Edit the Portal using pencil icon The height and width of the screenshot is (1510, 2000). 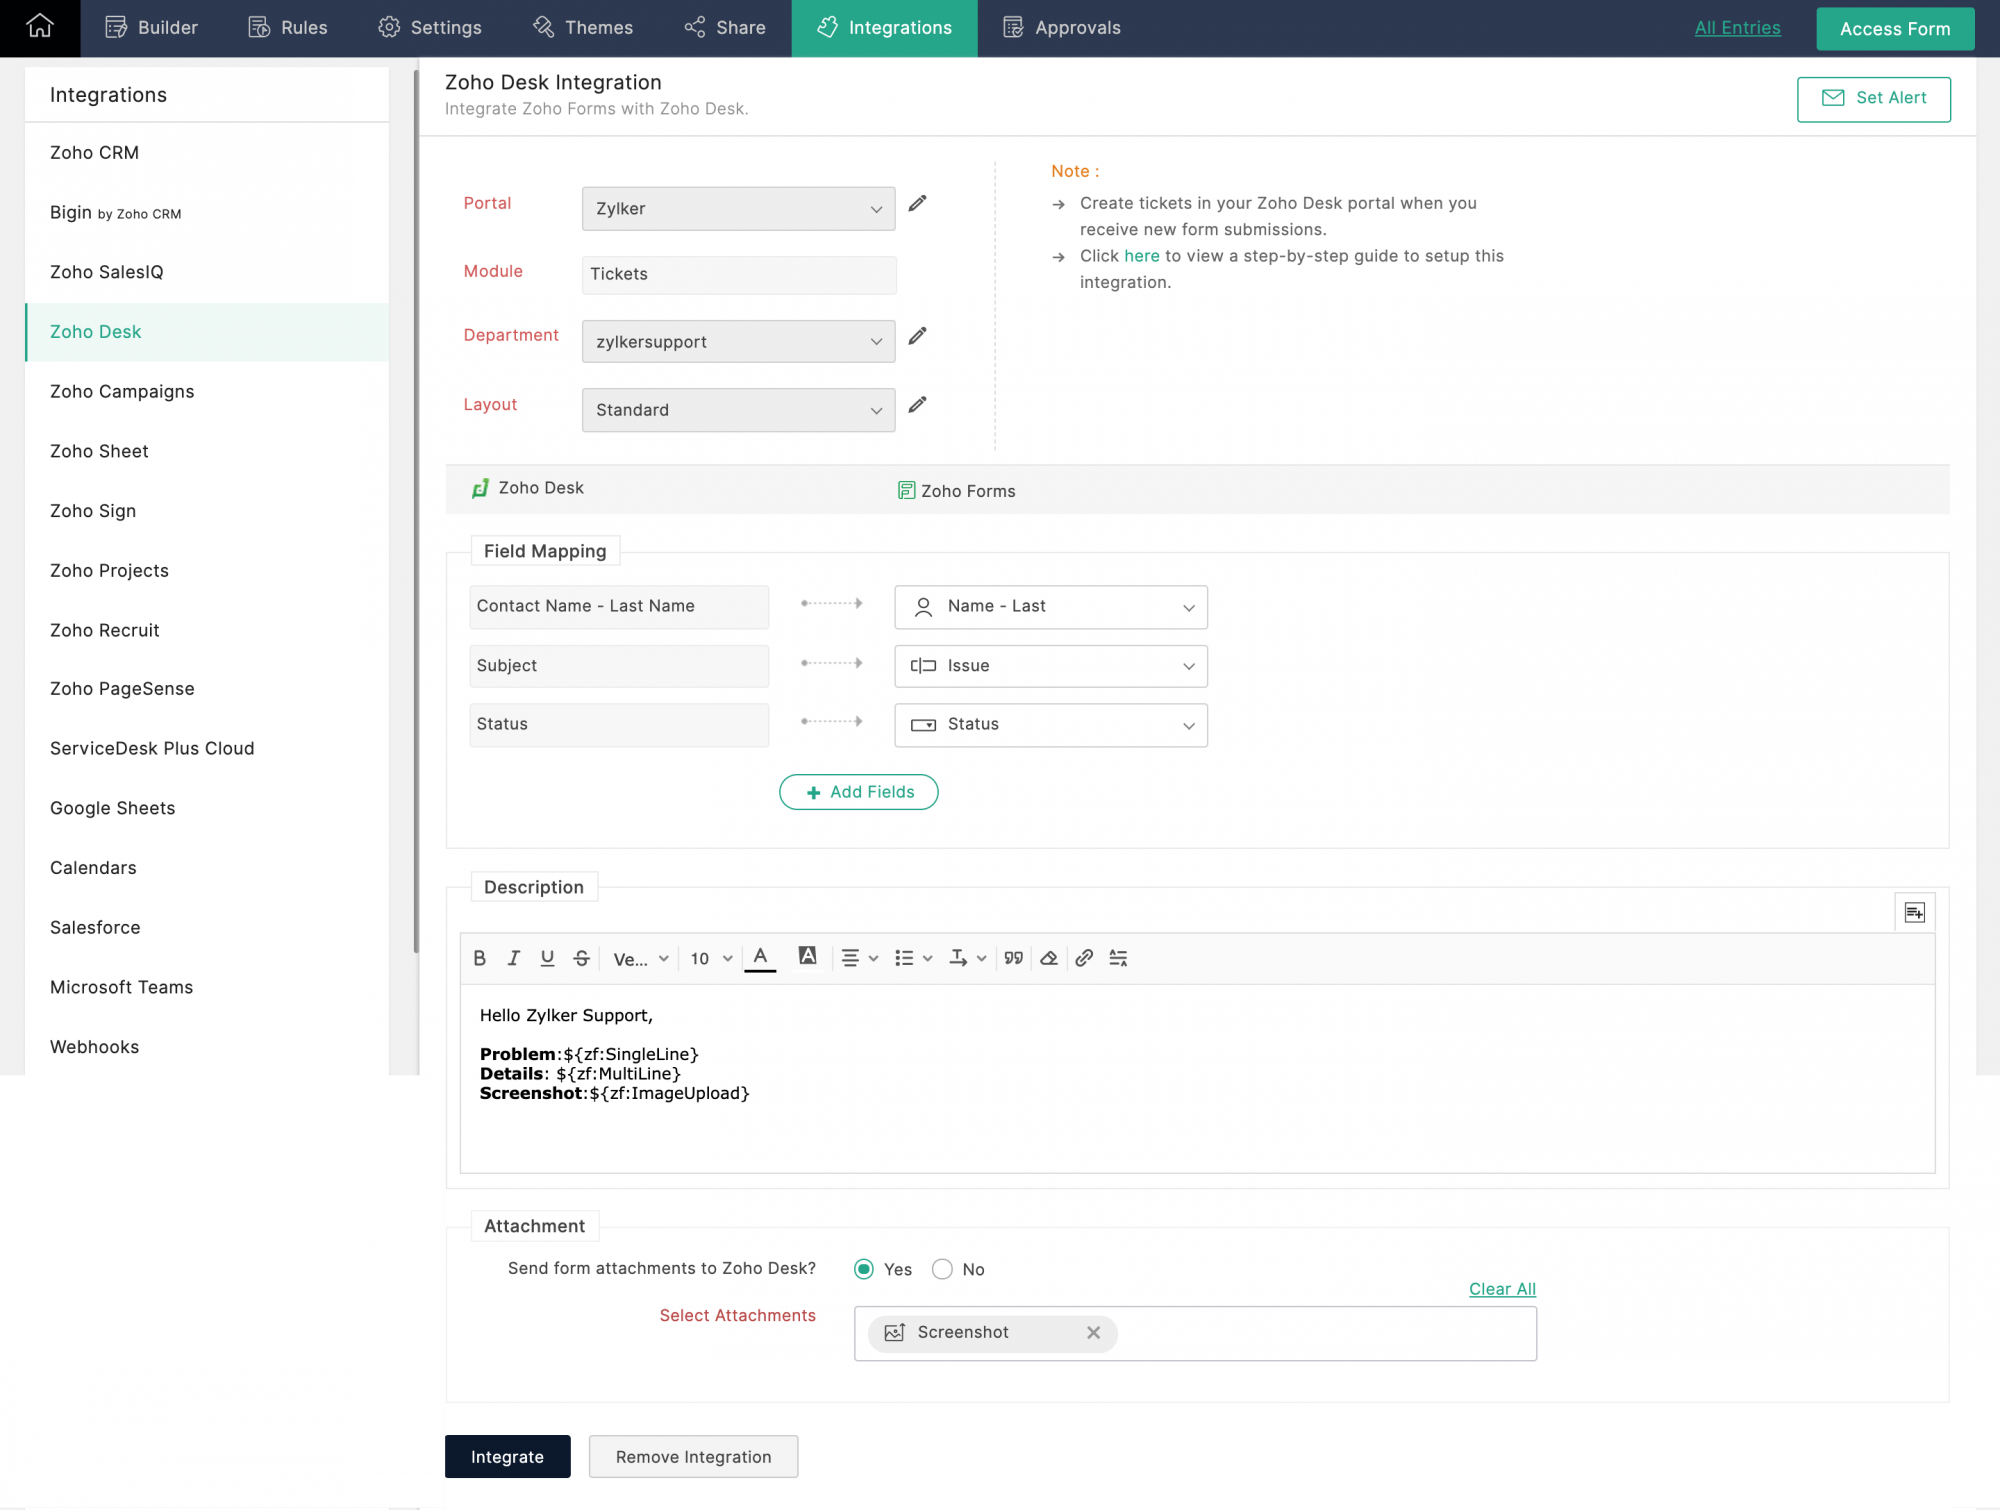click(917, 204)
